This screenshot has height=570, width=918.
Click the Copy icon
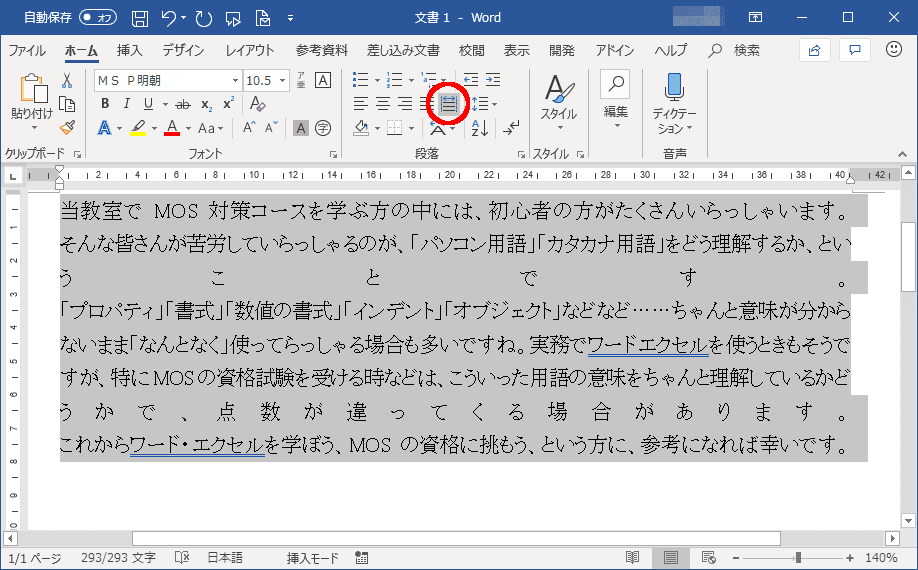(x=67, y=104)
